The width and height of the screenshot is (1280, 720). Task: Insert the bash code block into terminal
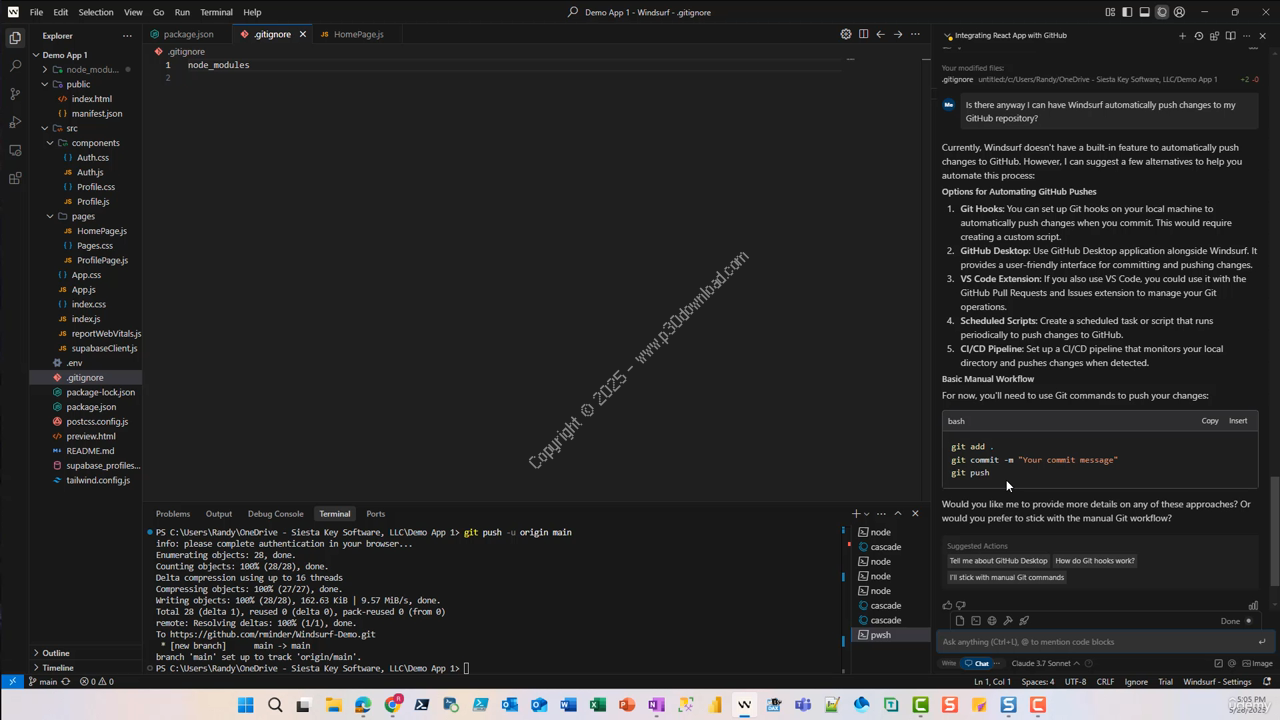coord(1238,421)
